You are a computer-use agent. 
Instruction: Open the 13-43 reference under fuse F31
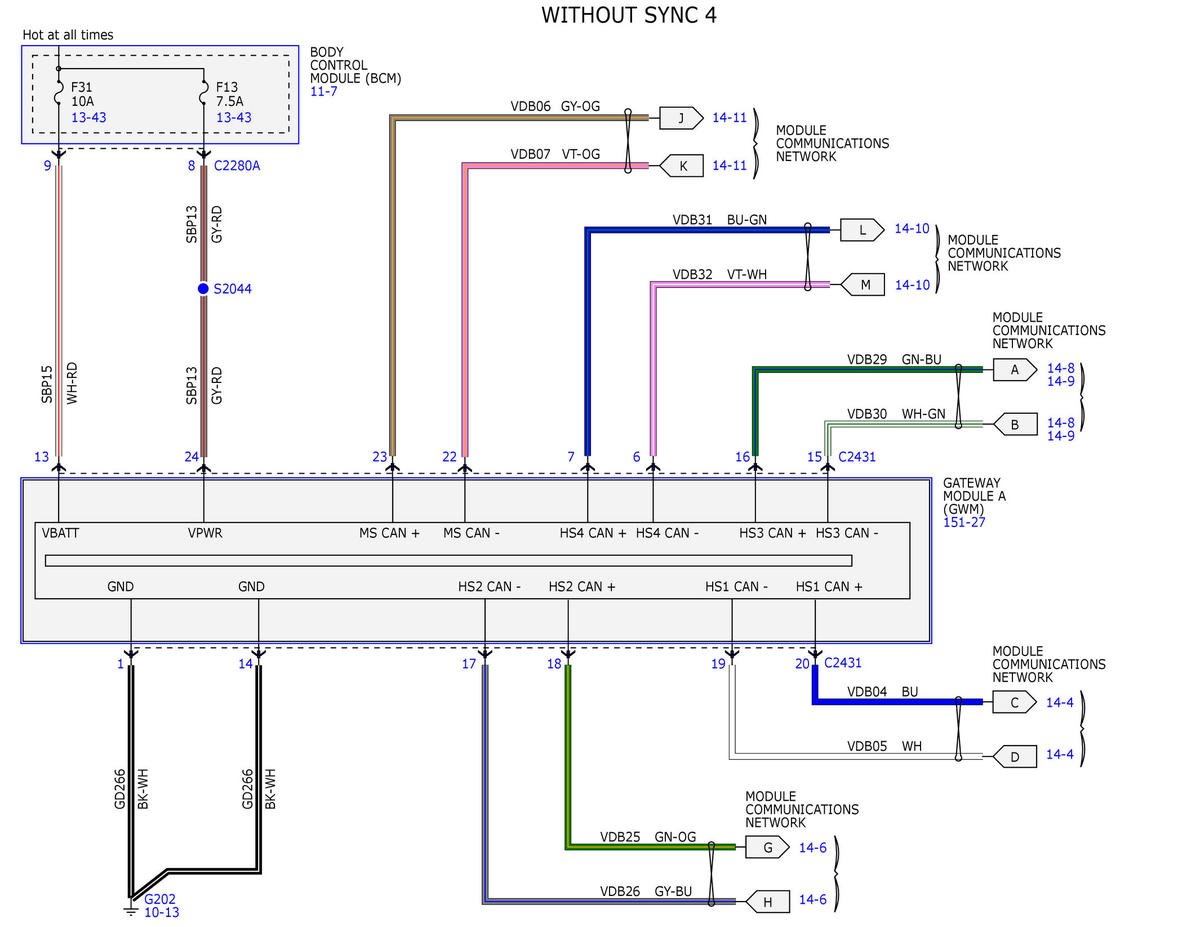89,118
